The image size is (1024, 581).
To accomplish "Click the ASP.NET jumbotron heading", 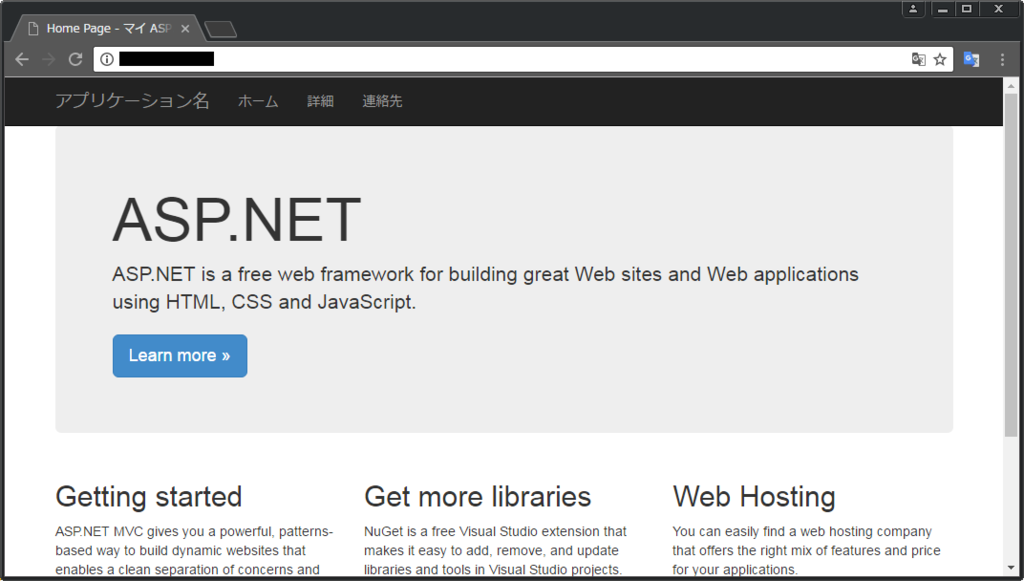I will (x=236, y=219).
